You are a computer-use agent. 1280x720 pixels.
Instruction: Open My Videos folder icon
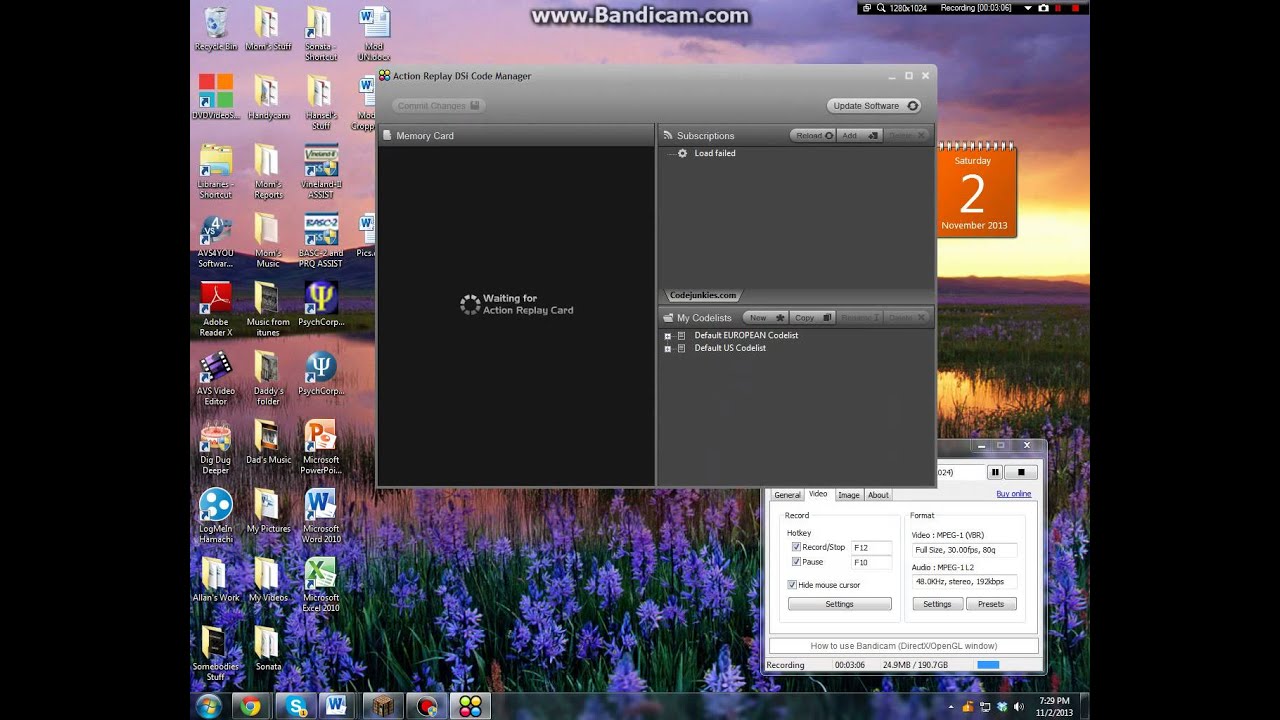coord(268,580)
